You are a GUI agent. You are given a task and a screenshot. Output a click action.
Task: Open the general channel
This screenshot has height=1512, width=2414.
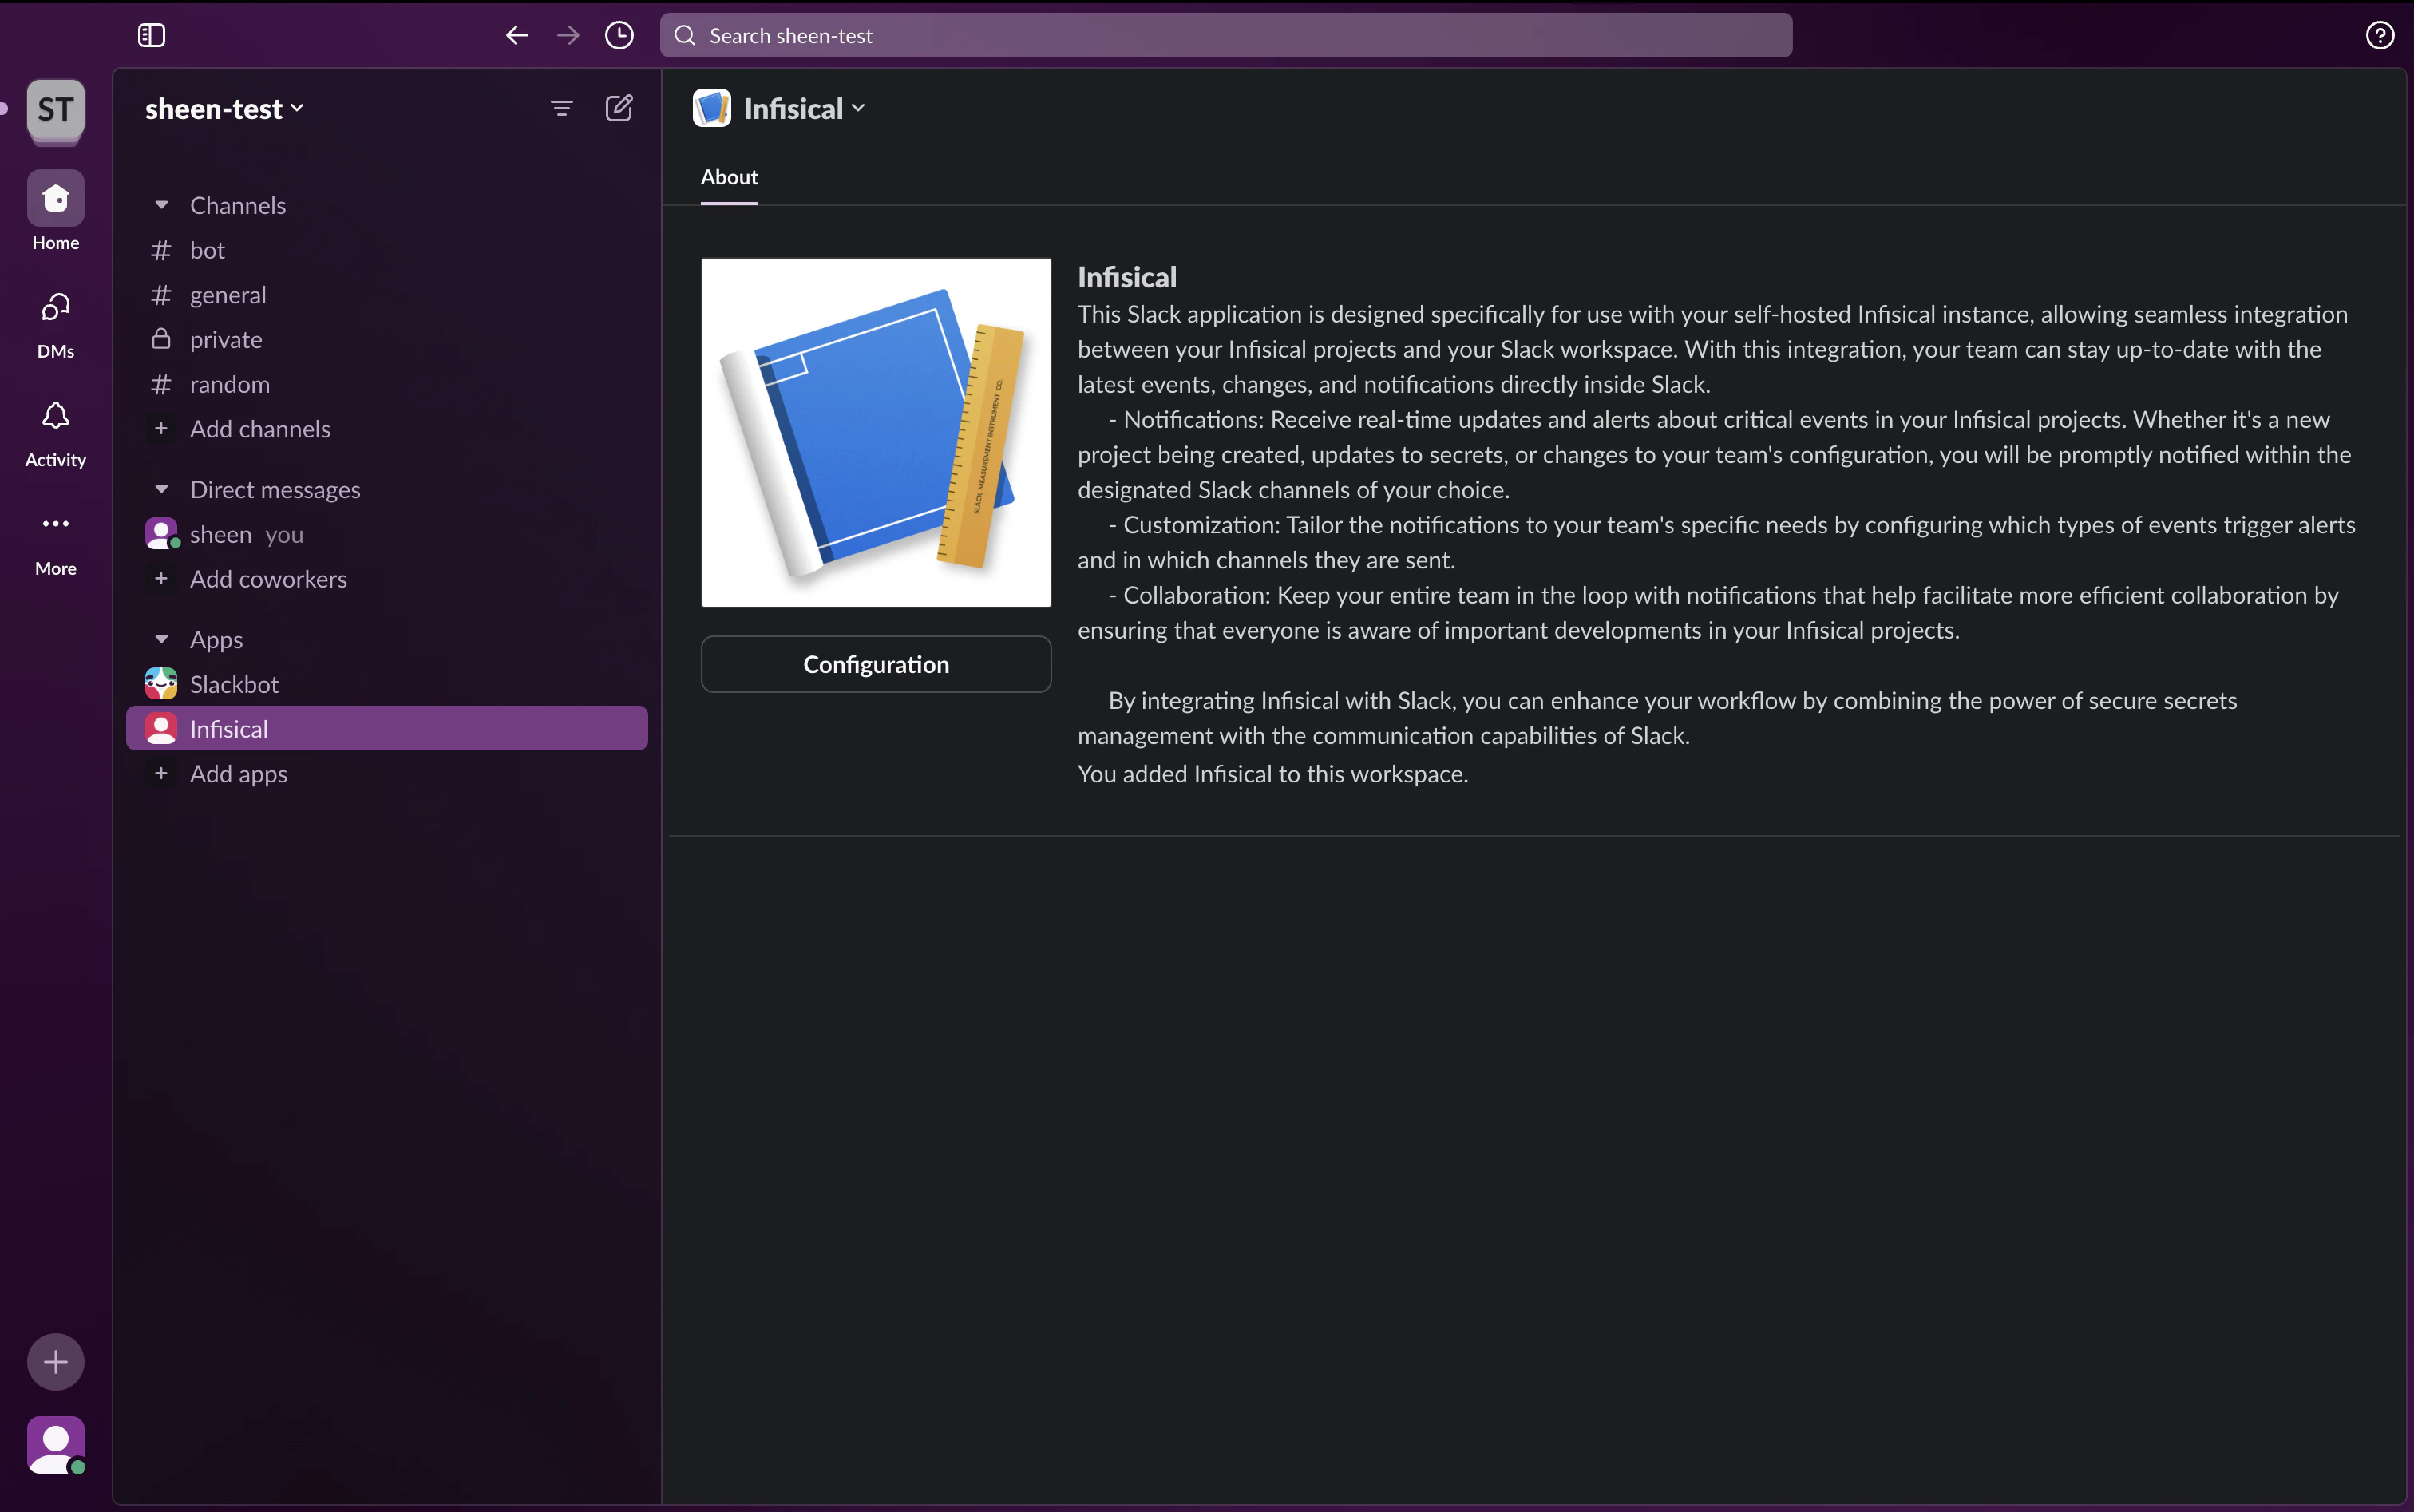(x=387, y=295)
